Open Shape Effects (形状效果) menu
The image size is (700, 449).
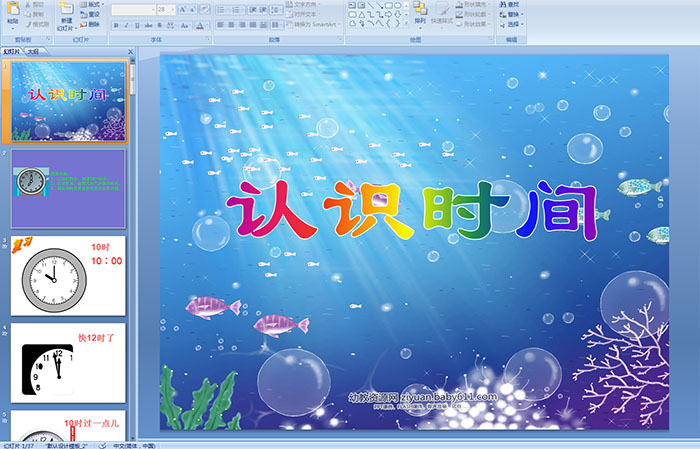pos(473,24)
